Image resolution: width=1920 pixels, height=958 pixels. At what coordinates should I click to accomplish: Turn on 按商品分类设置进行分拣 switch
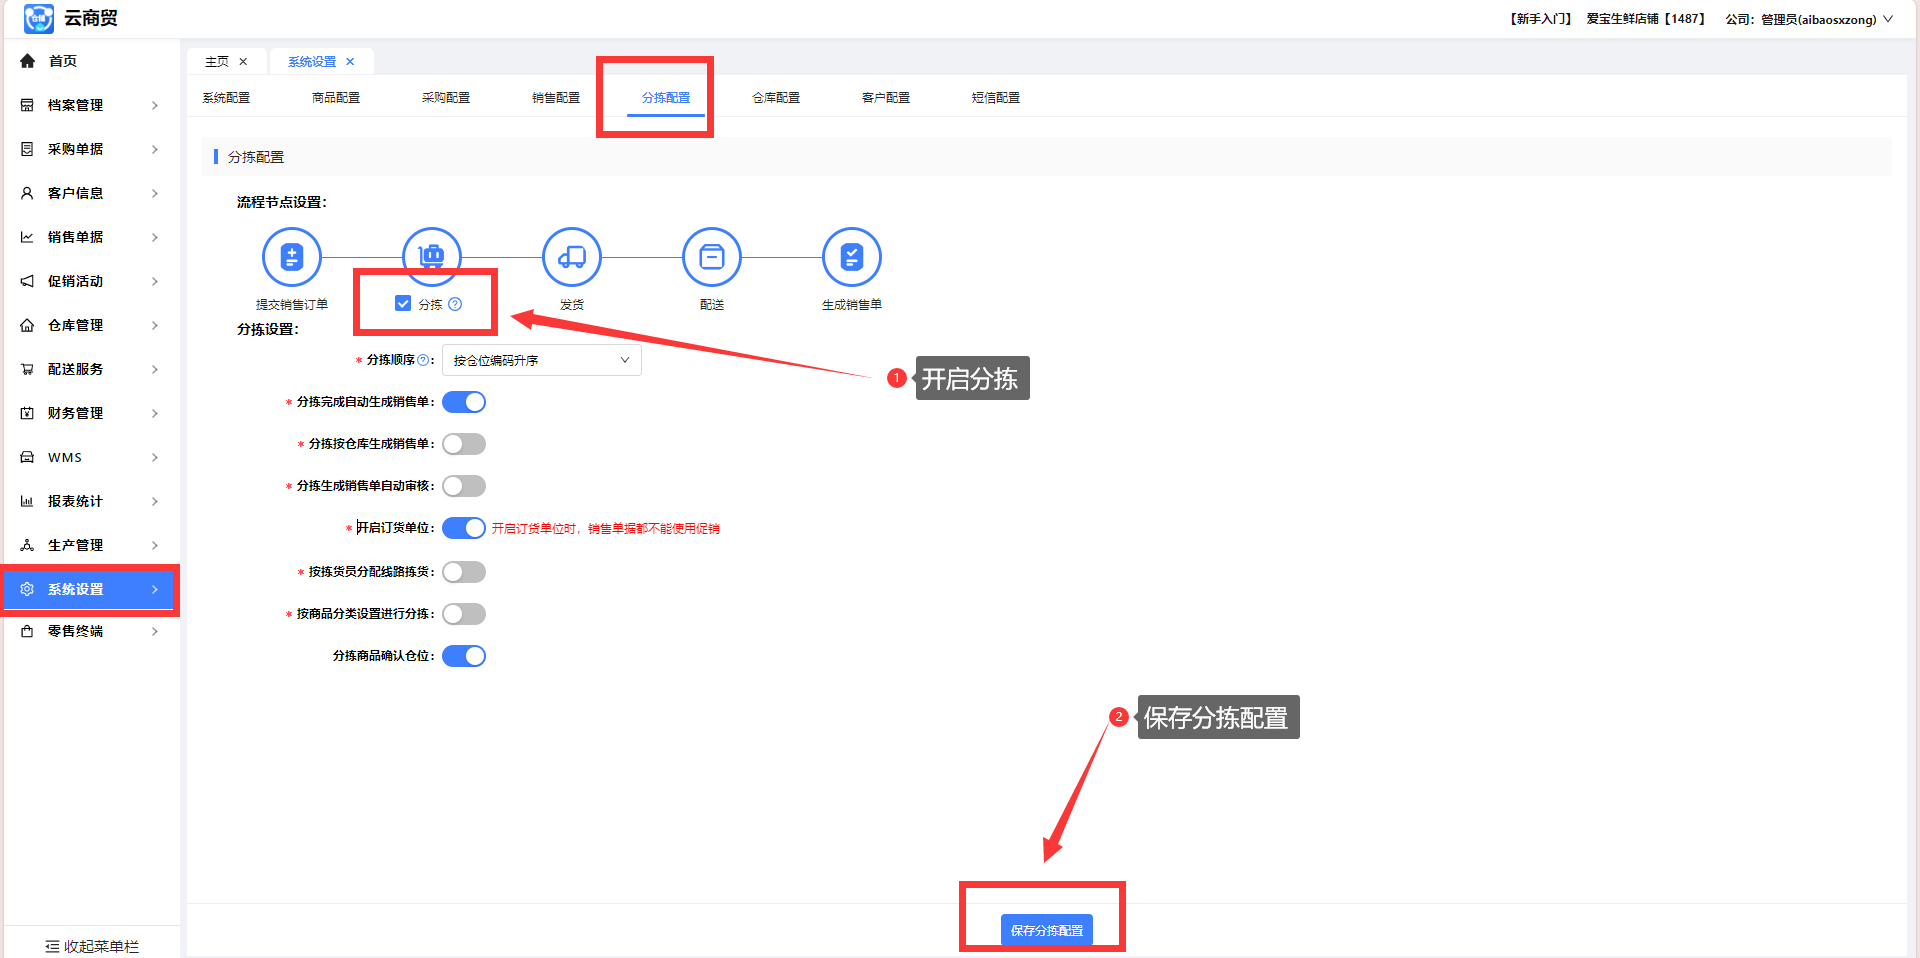(464, 614)
